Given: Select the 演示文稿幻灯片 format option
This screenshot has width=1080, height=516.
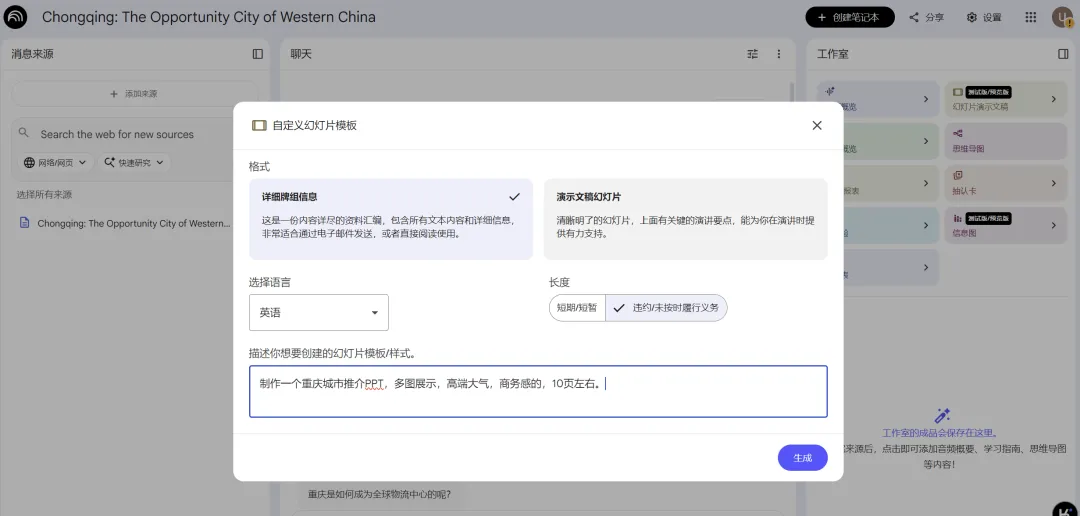Looking at the screenshot, I should 685,219.
